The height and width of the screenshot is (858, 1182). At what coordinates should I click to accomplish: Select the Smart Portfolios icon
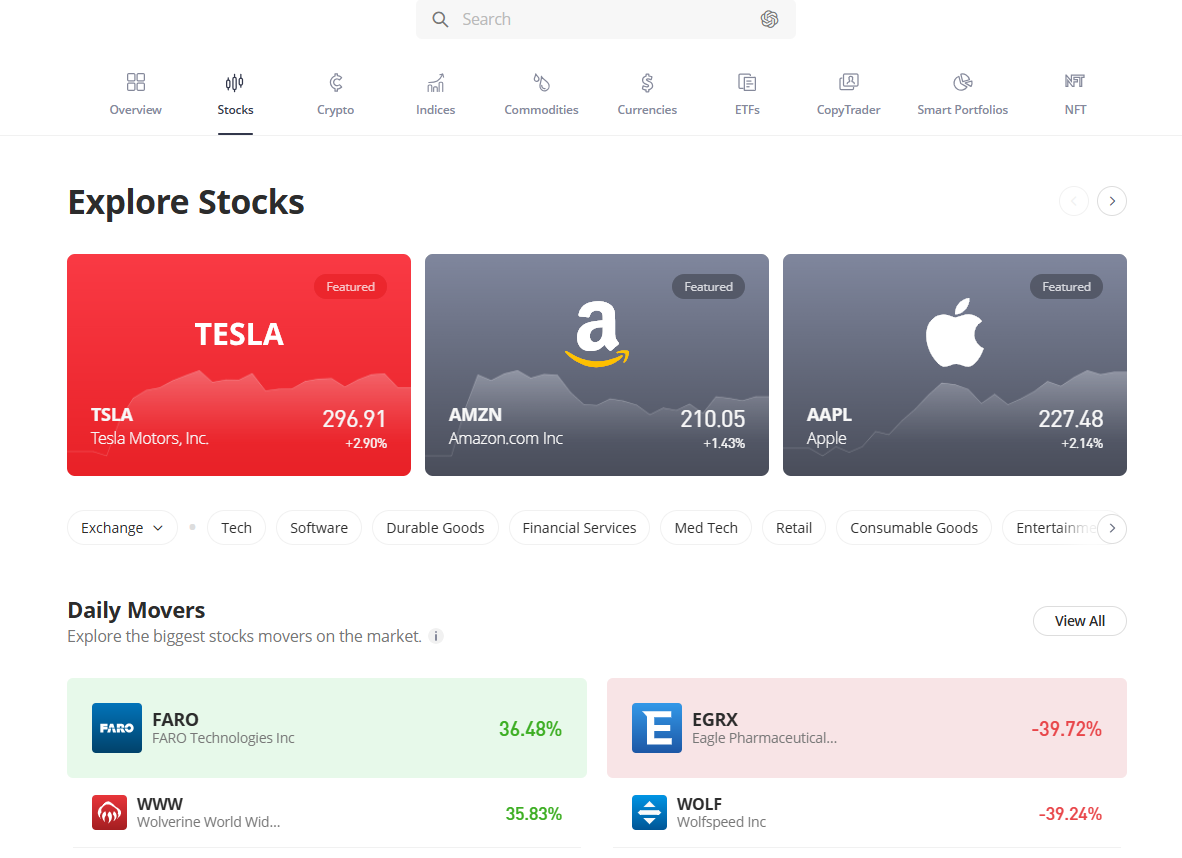point(962,84)
